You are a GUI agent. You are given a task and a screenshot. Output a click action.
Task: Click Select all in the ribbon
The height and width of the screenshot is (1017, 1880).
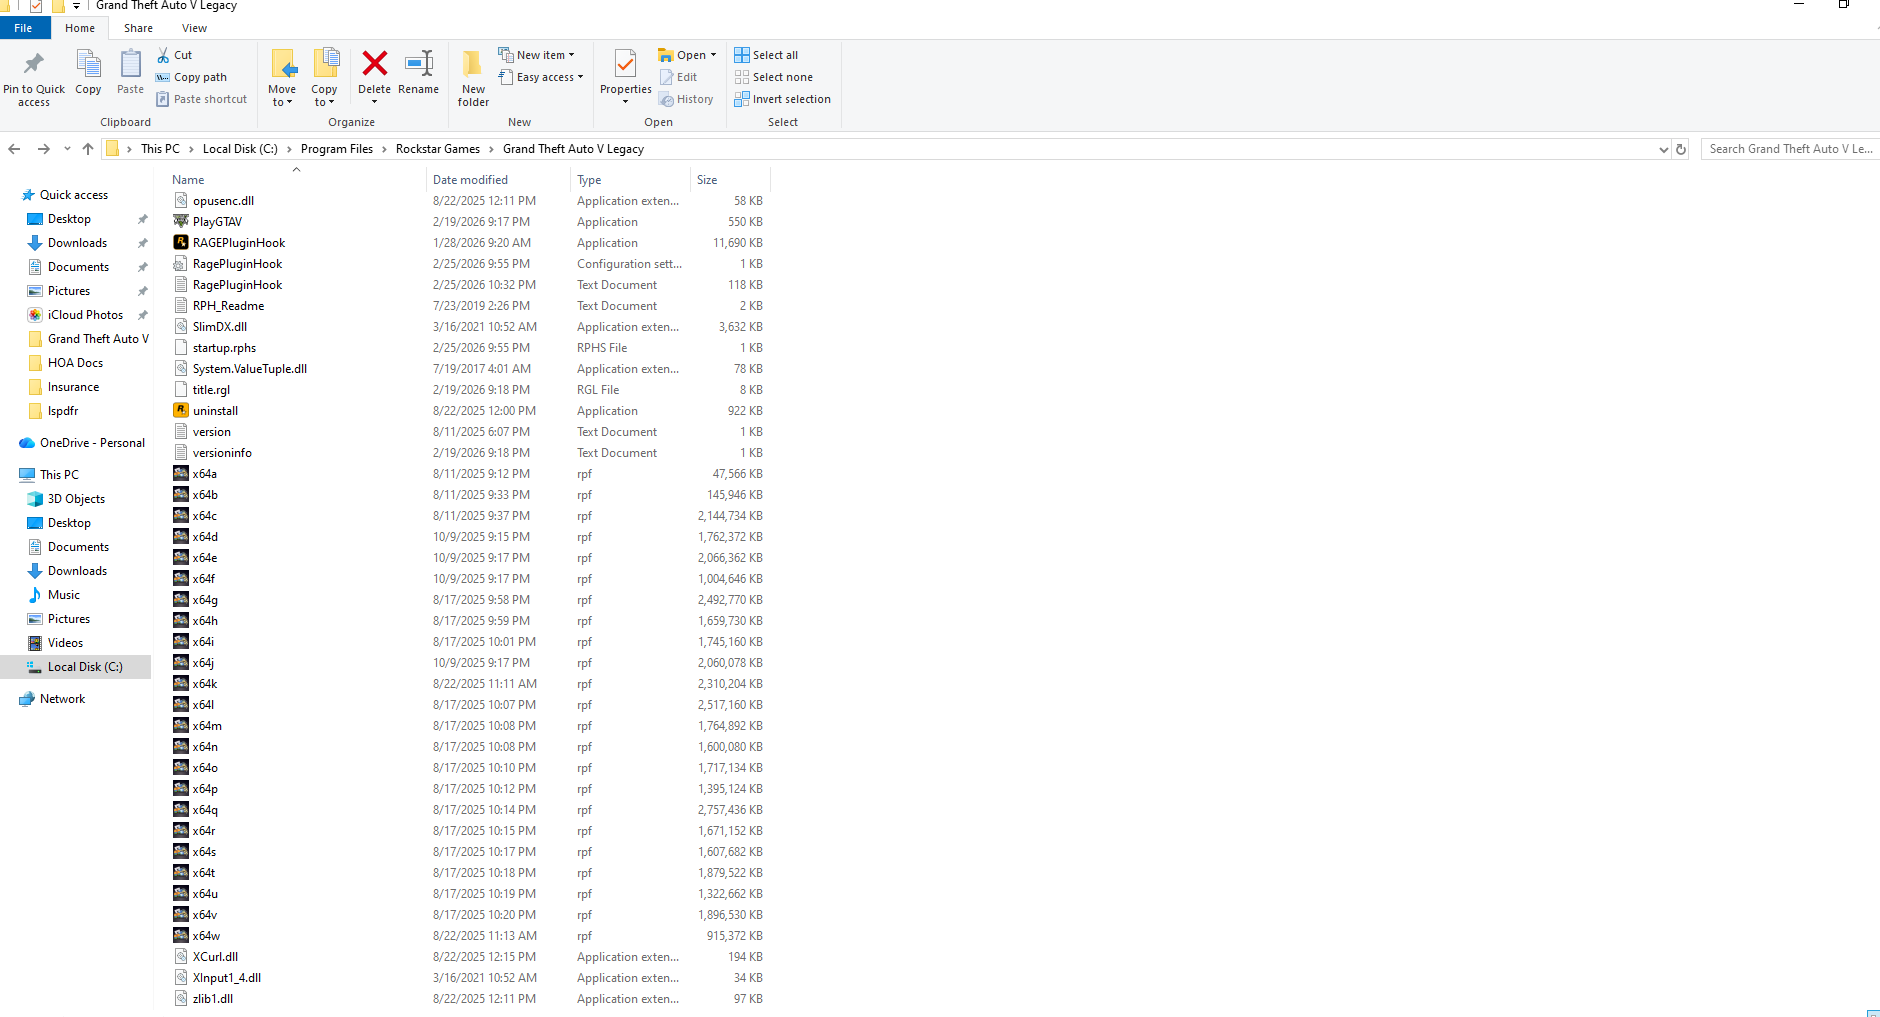766,55
